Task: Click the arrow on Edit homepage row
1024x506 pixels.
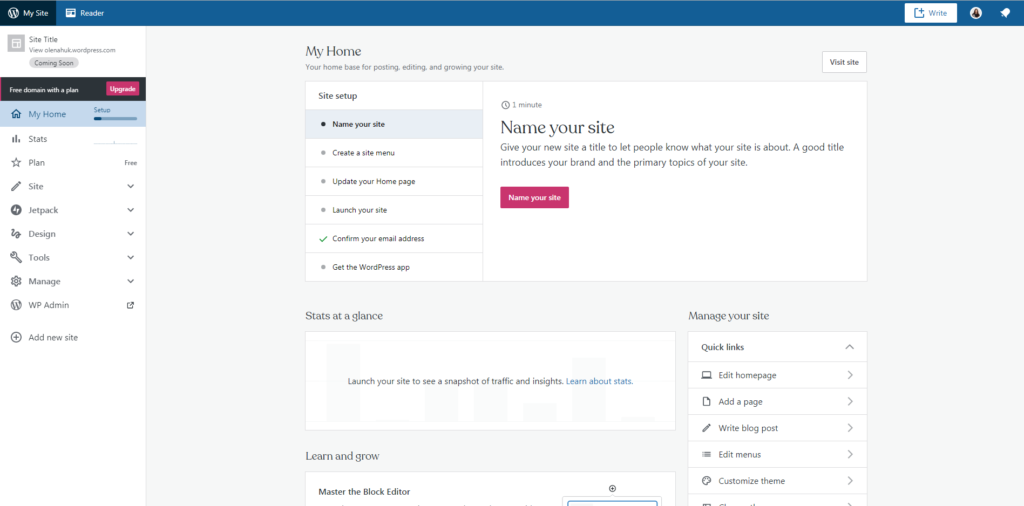Action: click(850, 375)
